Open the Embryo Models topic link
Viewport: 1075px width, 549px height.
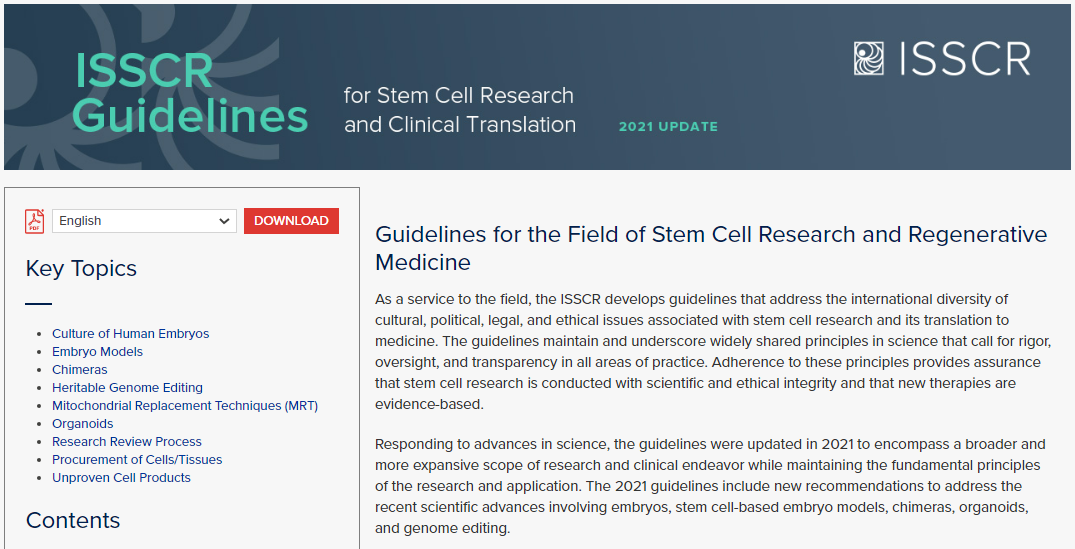tap(97, 352)
